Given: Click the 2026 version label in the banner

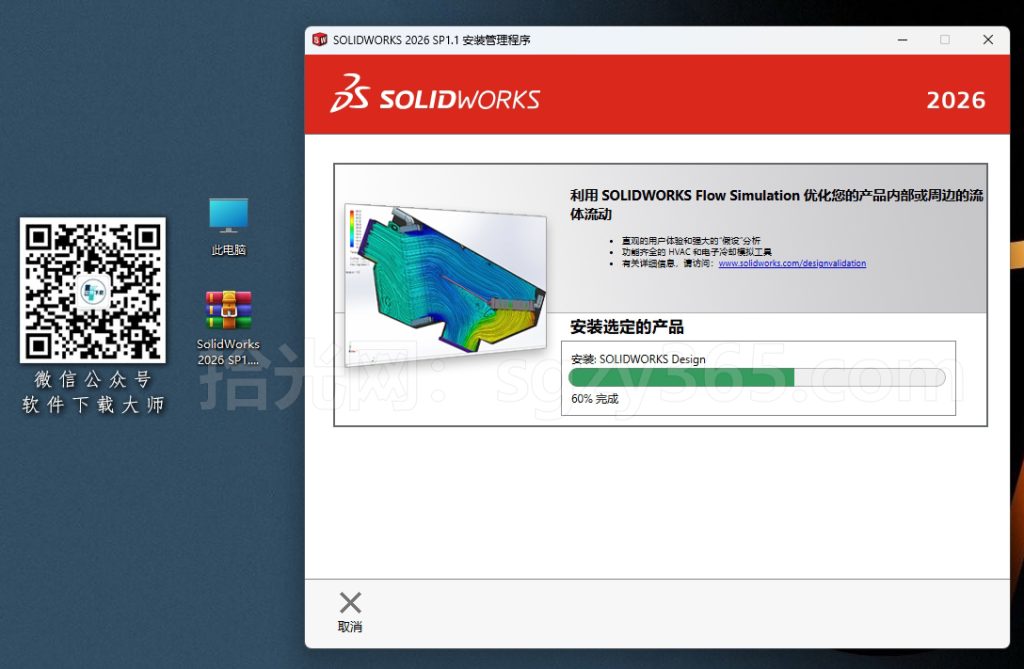Looking at the screenshot, I should pos(956,100).
